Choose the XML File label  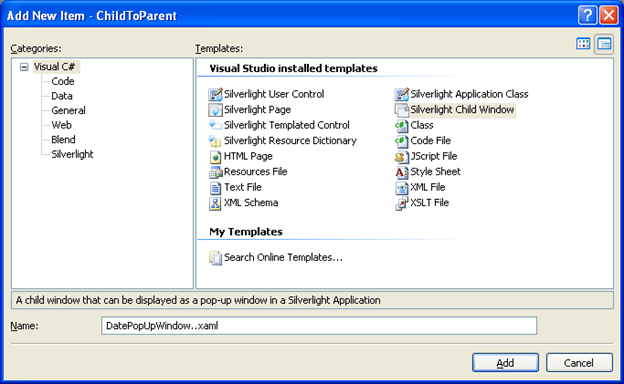428,187
